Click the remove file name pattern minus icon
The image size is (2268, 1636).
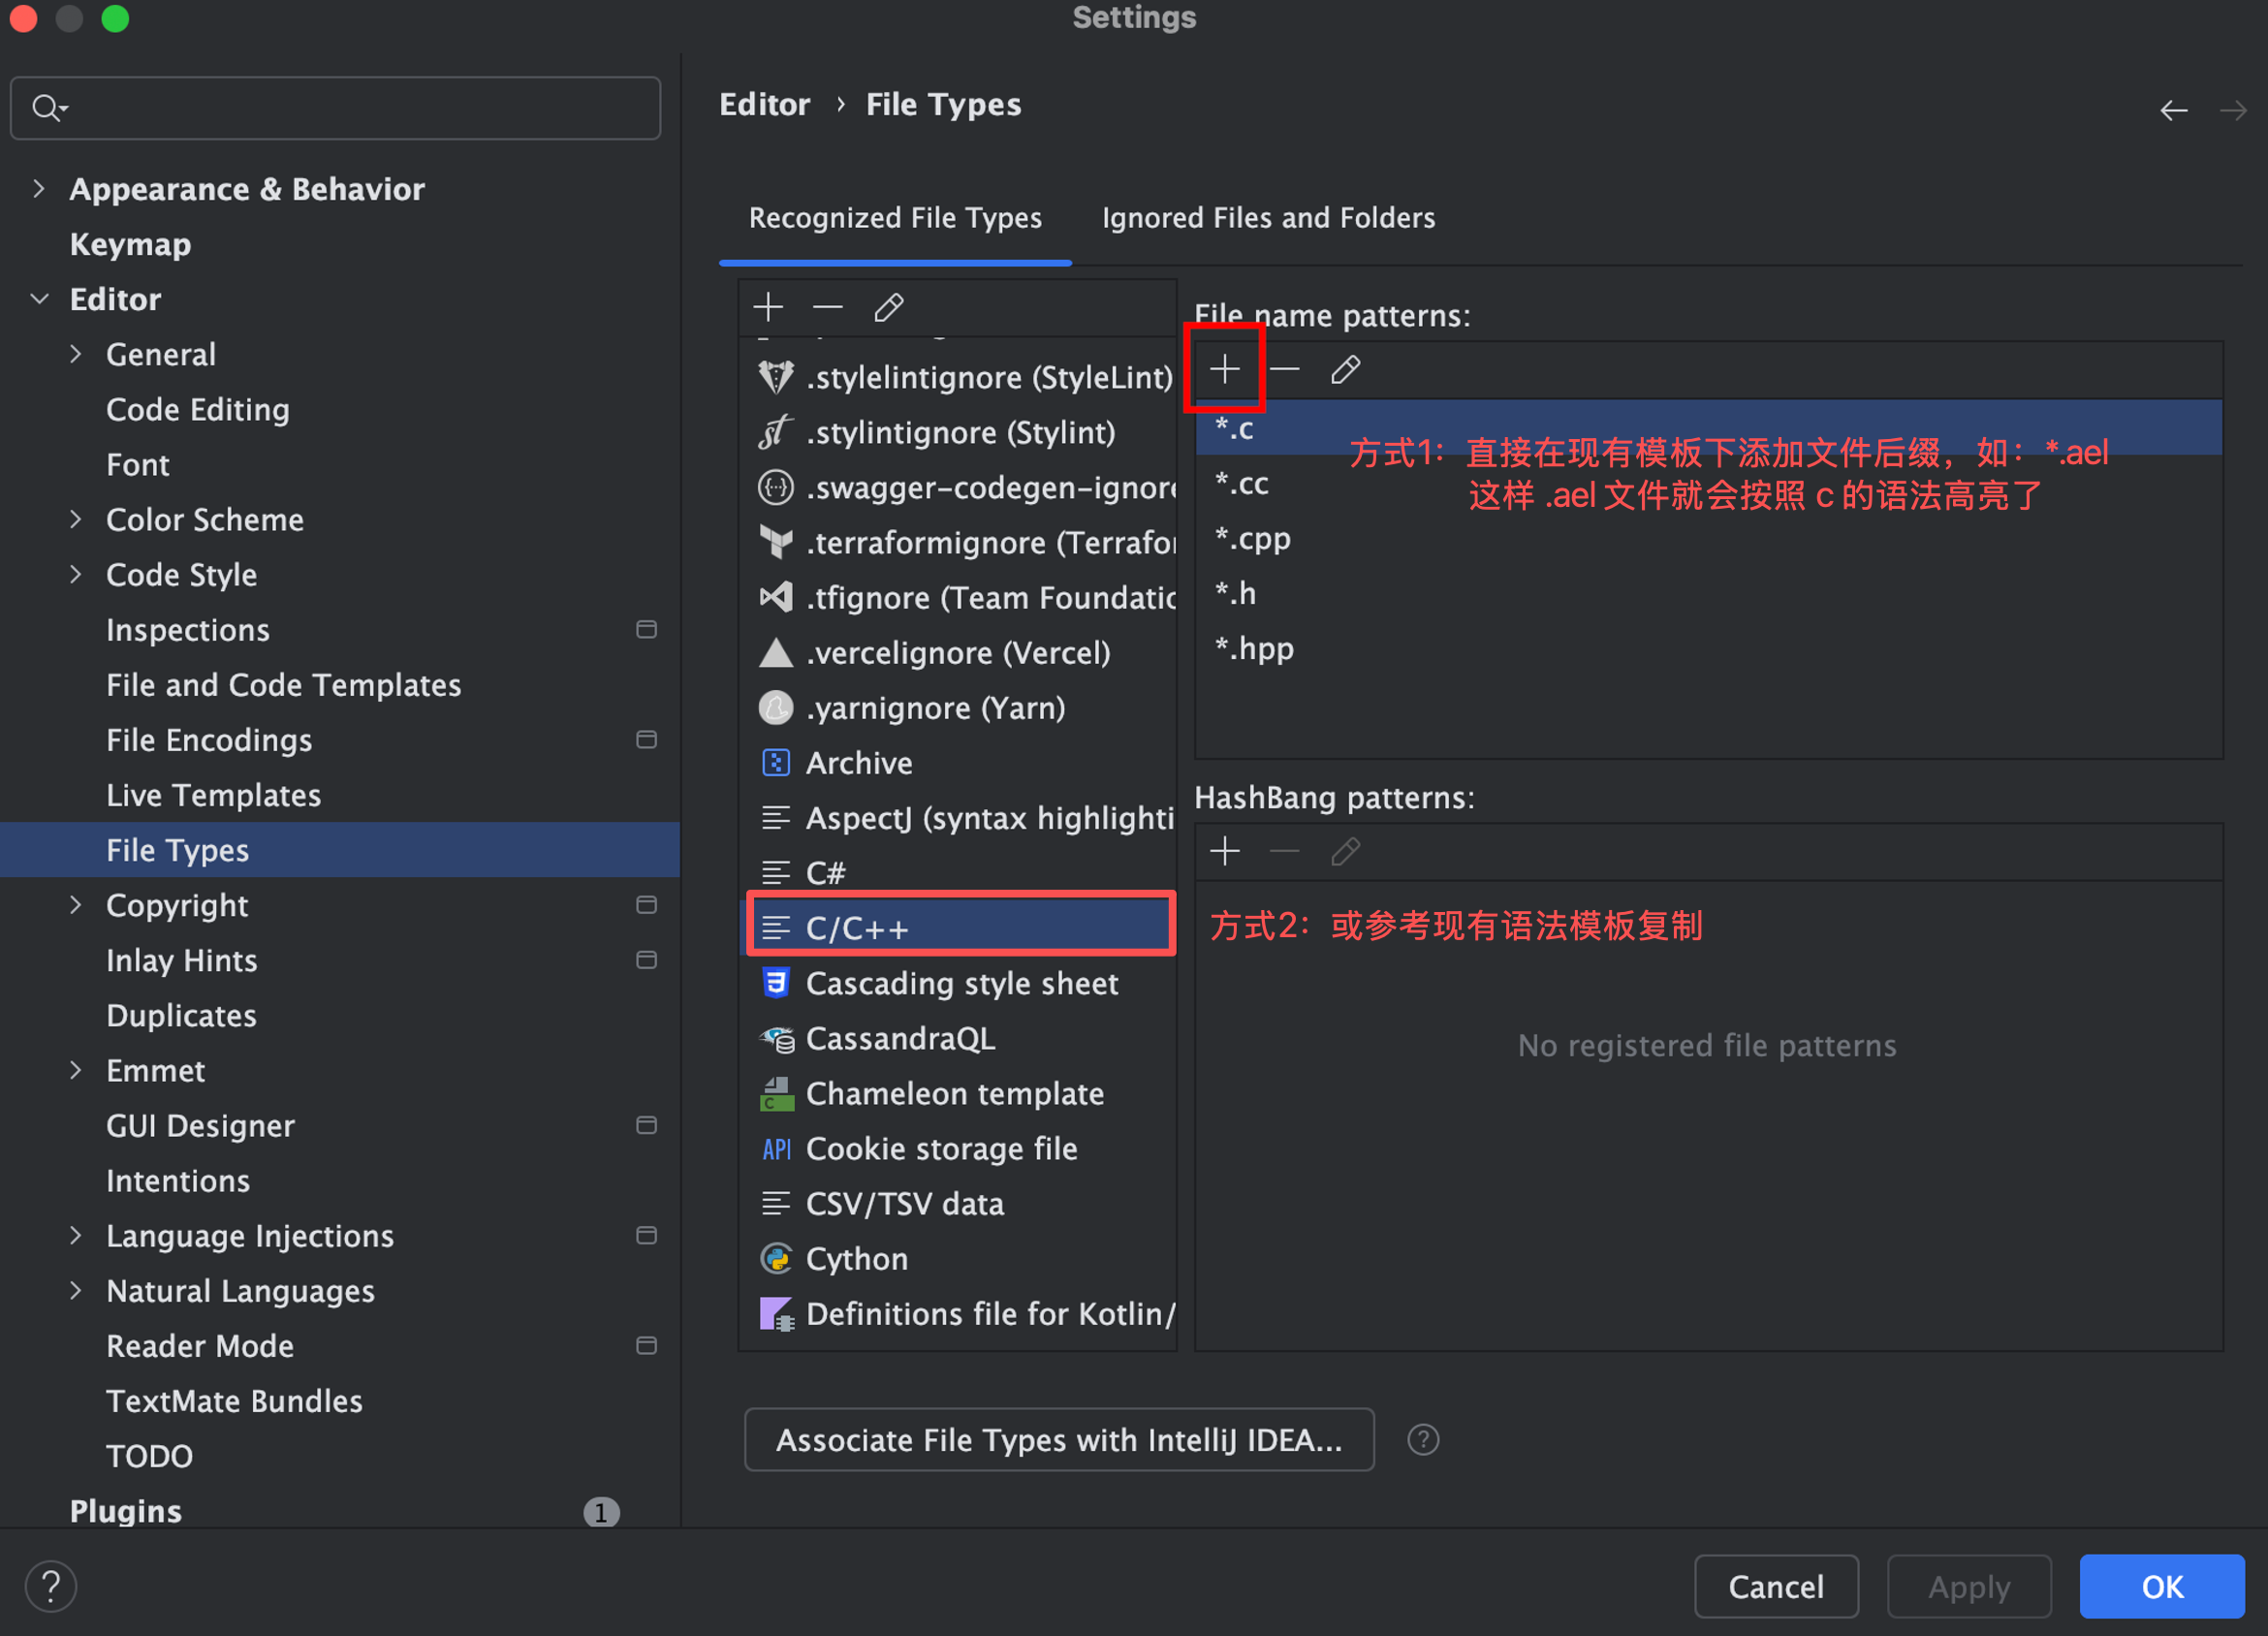(x=1285, y=370)
